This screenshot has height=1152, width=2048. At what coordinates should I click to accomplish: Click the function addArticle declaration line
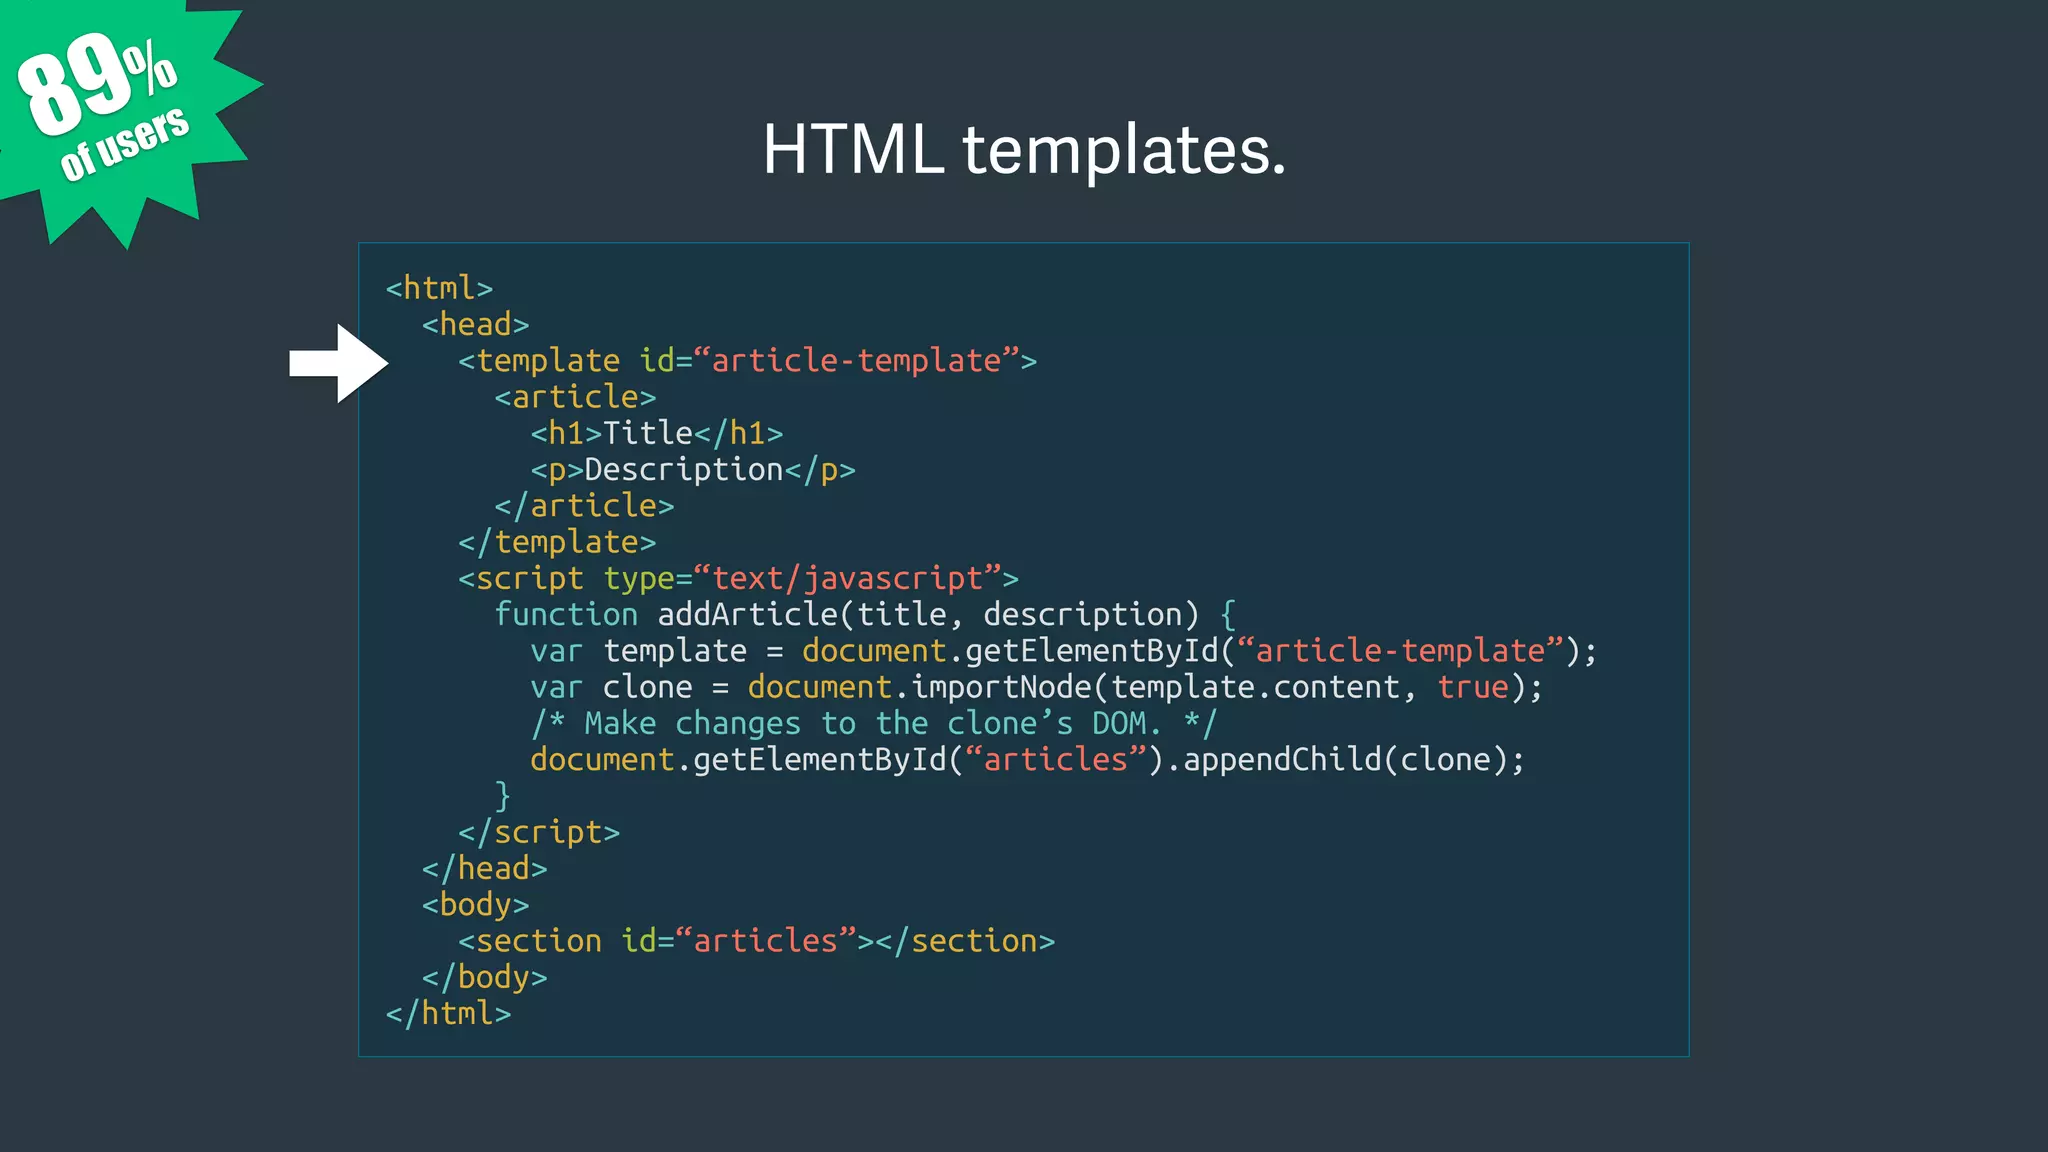[865, 615]
